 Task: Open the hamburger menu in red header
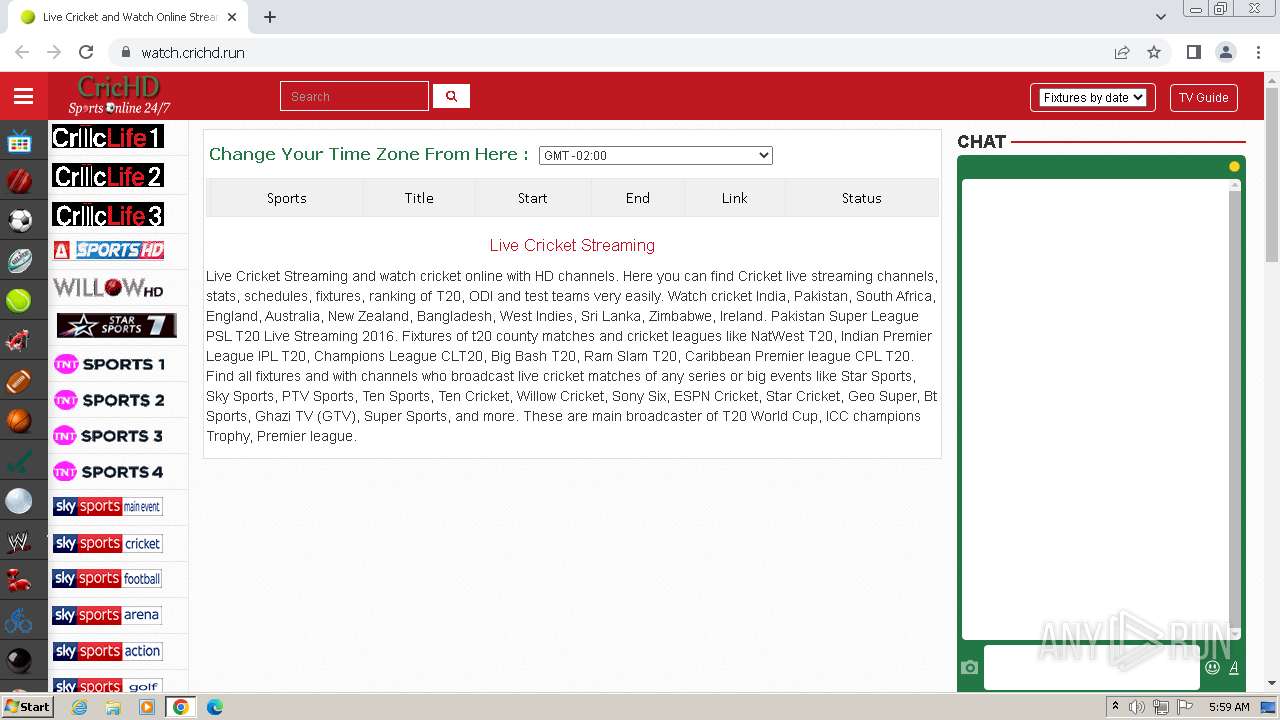(24, 96)
